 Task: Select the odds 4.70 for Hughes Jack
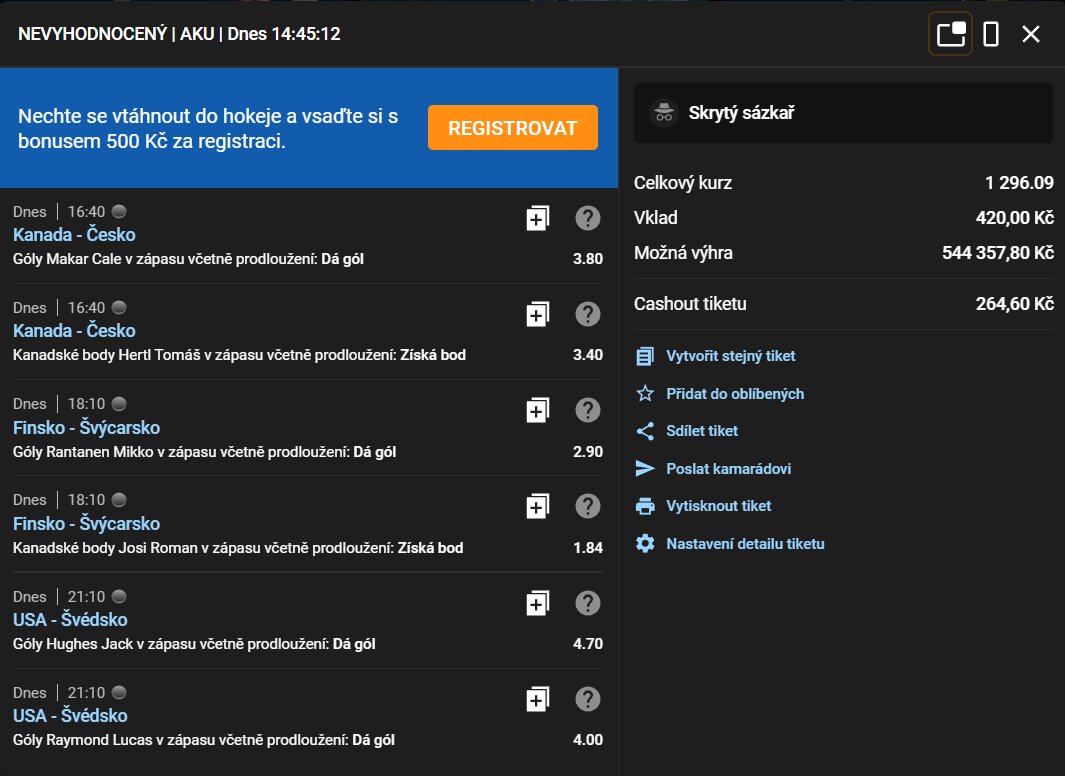pyautogui.click(x=588, y=644)
